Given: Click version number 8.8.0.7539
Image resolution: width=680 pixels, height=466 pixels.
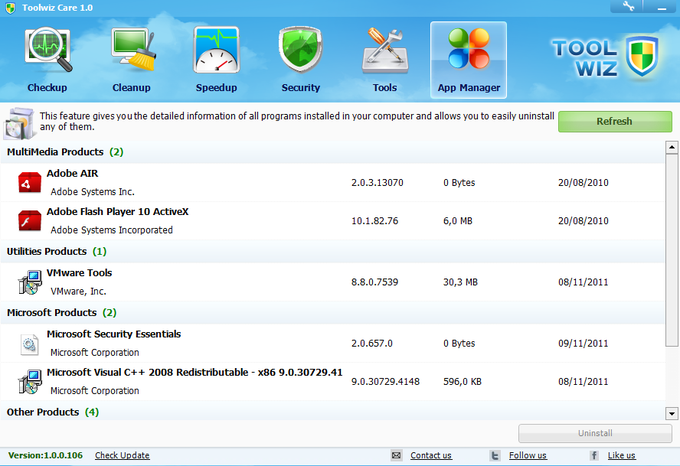Looking at the screenshot, I should click(375, 282).
